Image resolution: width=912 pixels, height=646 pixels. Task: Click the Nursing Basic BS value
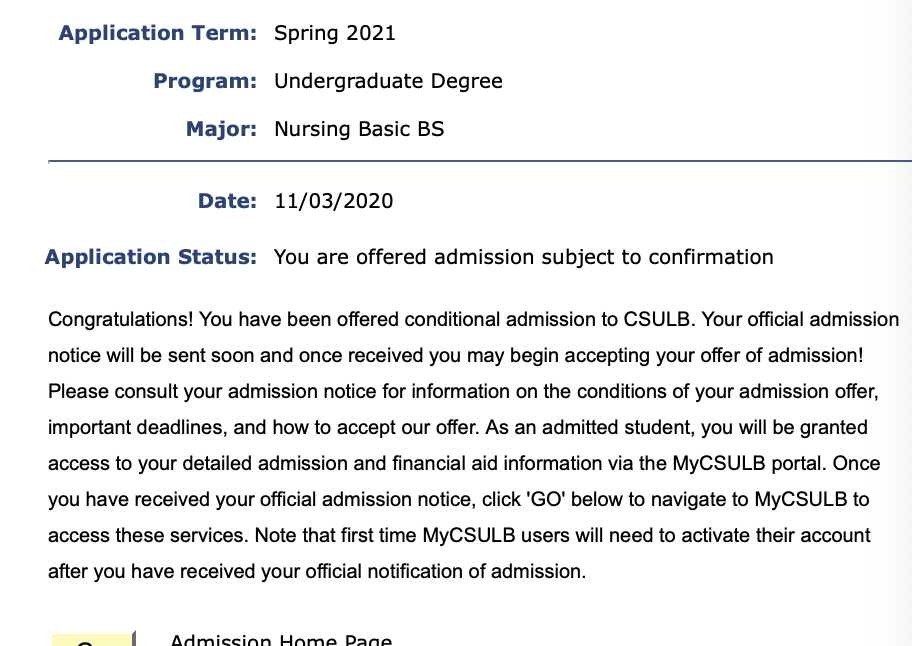[359, 129]
